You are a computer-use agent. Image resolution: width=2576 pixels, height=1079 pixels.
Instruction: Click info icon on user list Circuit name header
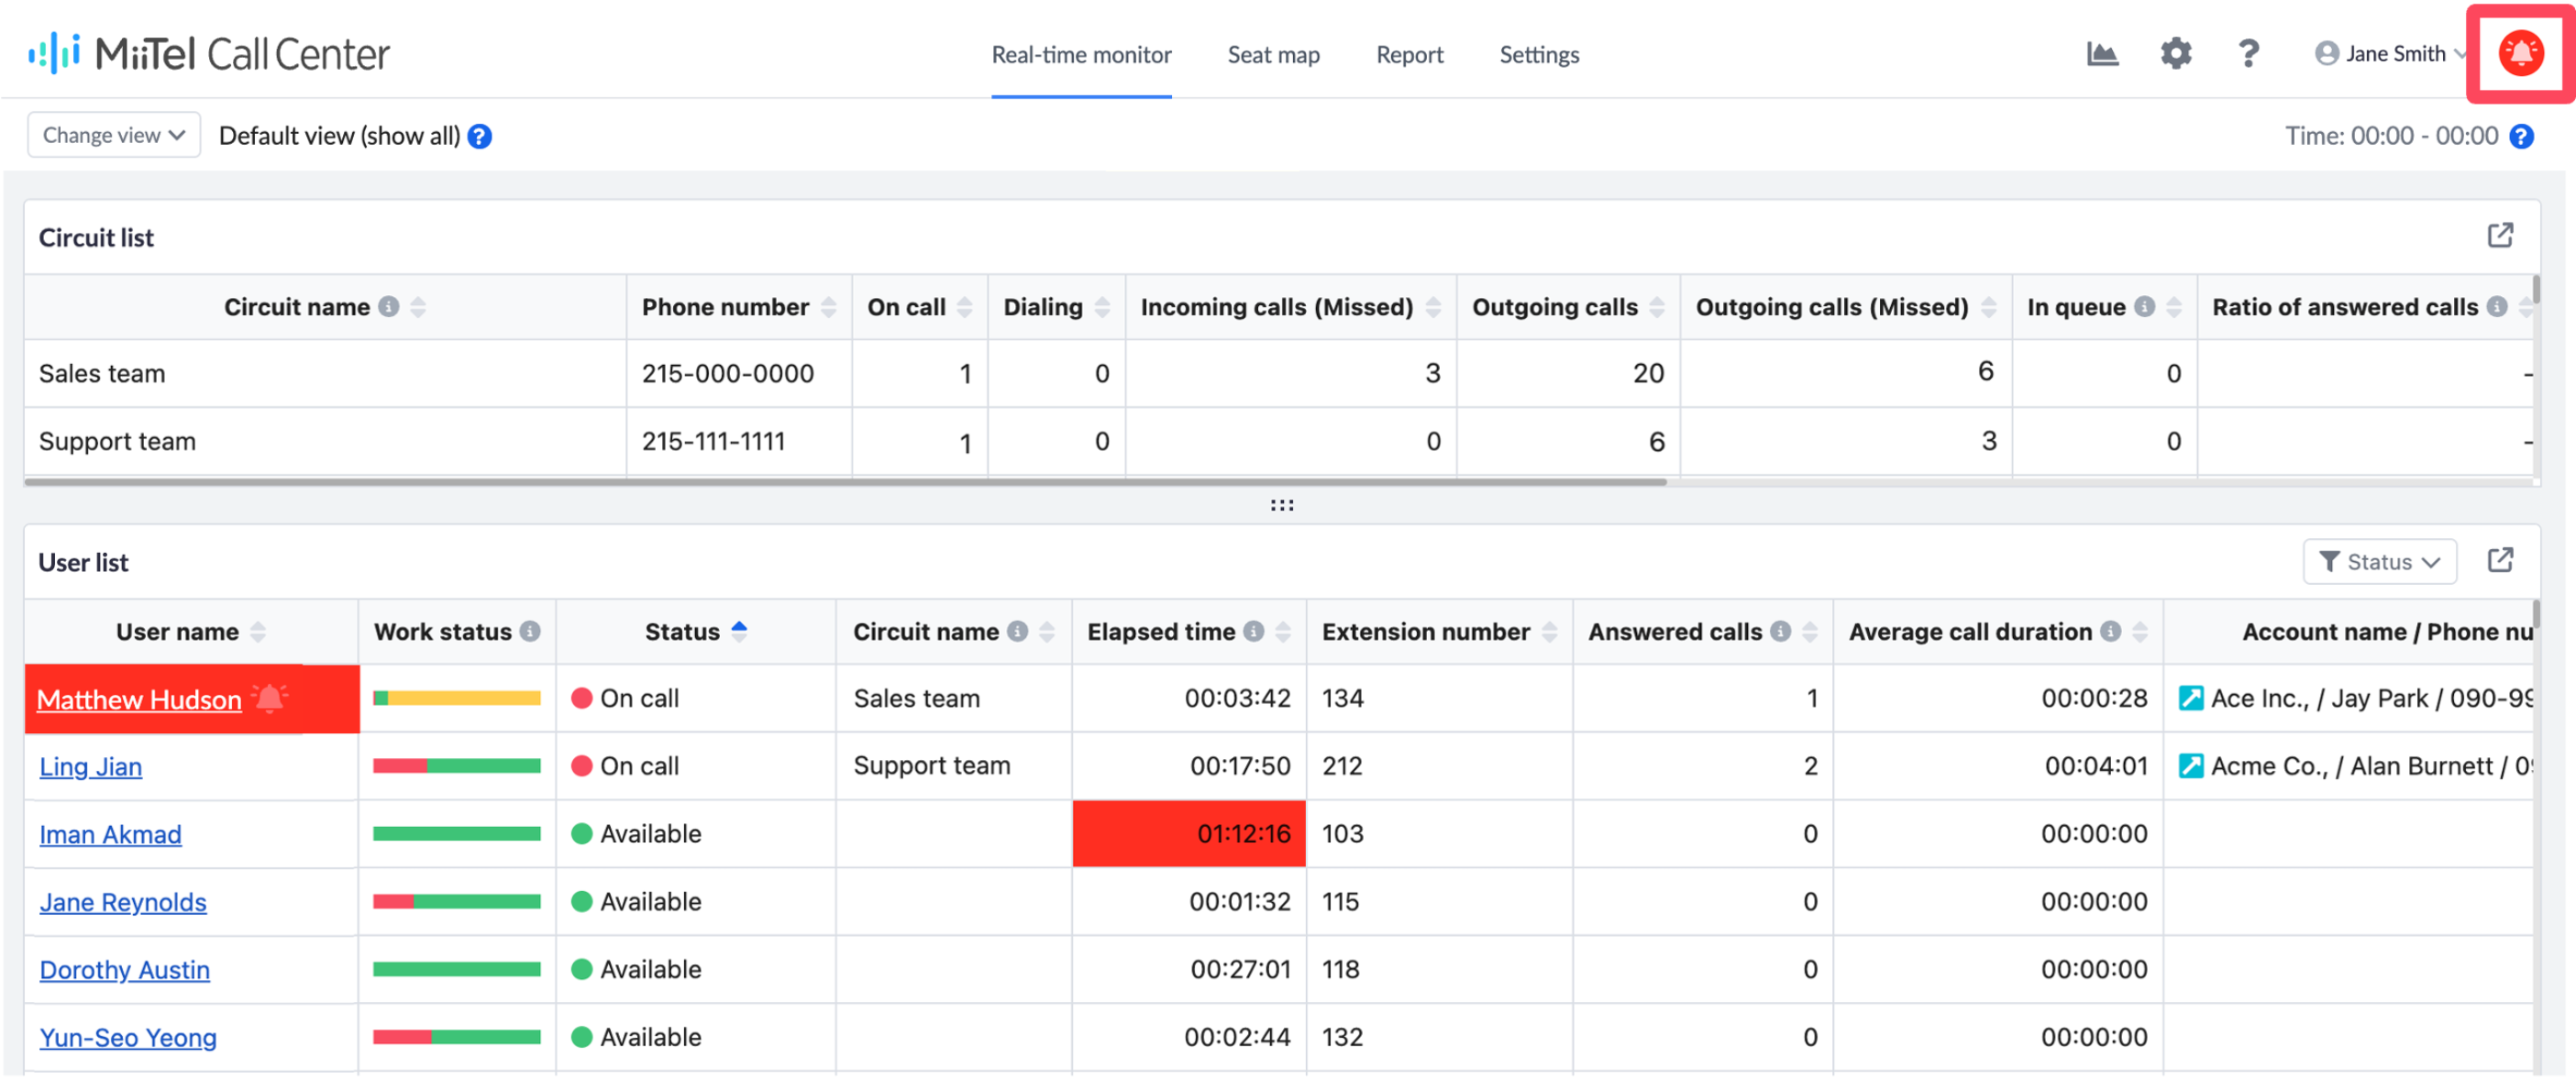(x=1017, y=632)
